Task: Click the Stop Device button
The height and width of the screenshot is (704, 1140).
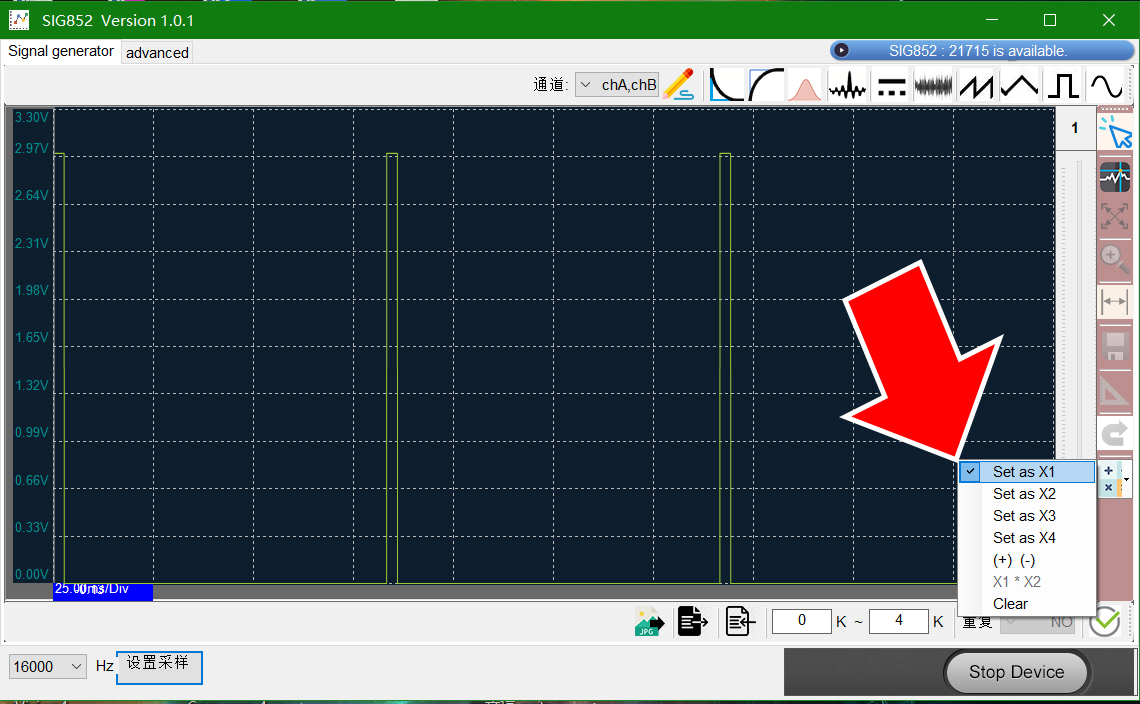Action: click(x=1016, y=672)
